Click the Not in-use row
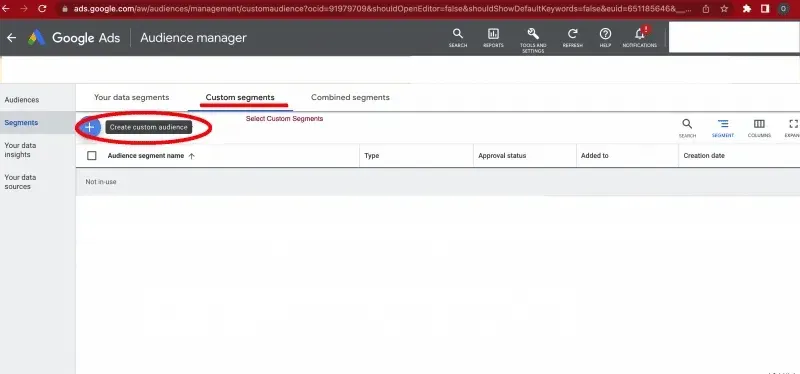This screenshot has height=374, width=800. [438, 182]
